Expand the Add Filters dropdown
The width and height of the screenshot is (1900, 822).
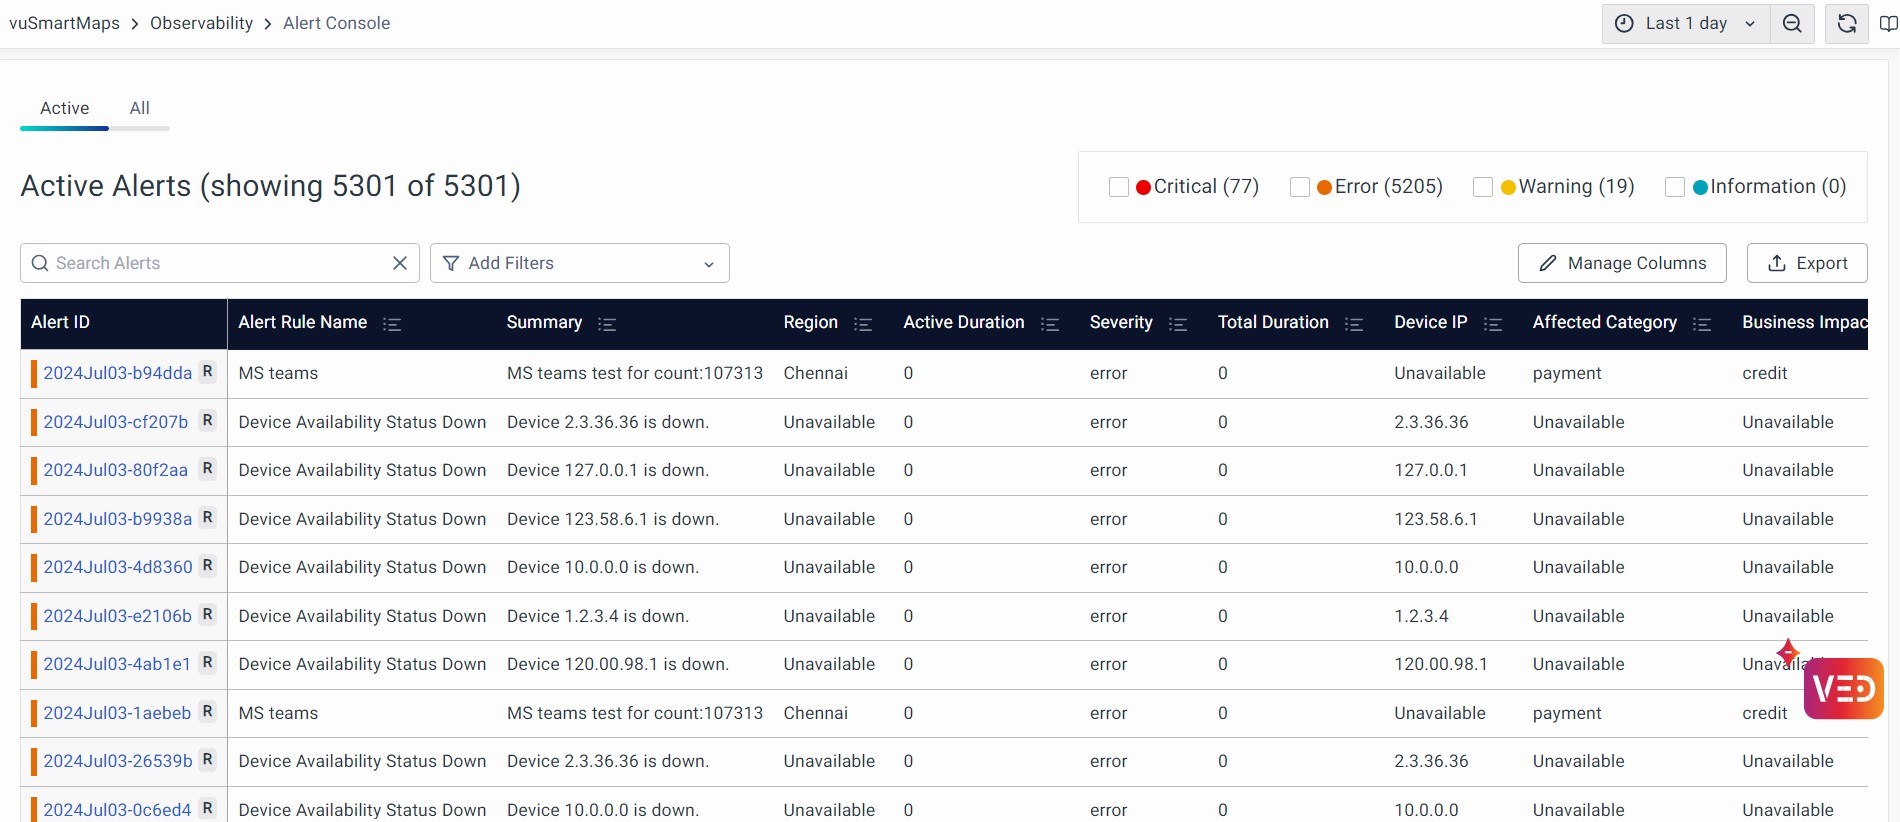click(579, 263)
